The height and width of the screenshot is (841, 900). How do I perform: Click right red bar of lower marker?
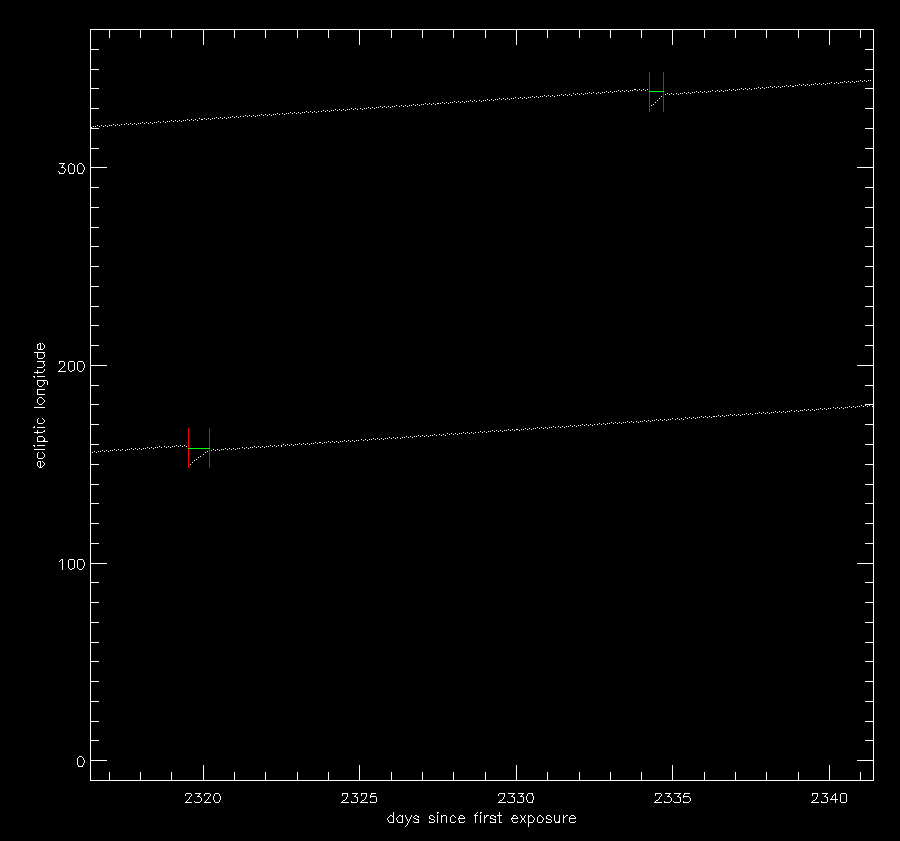(210, 448)
